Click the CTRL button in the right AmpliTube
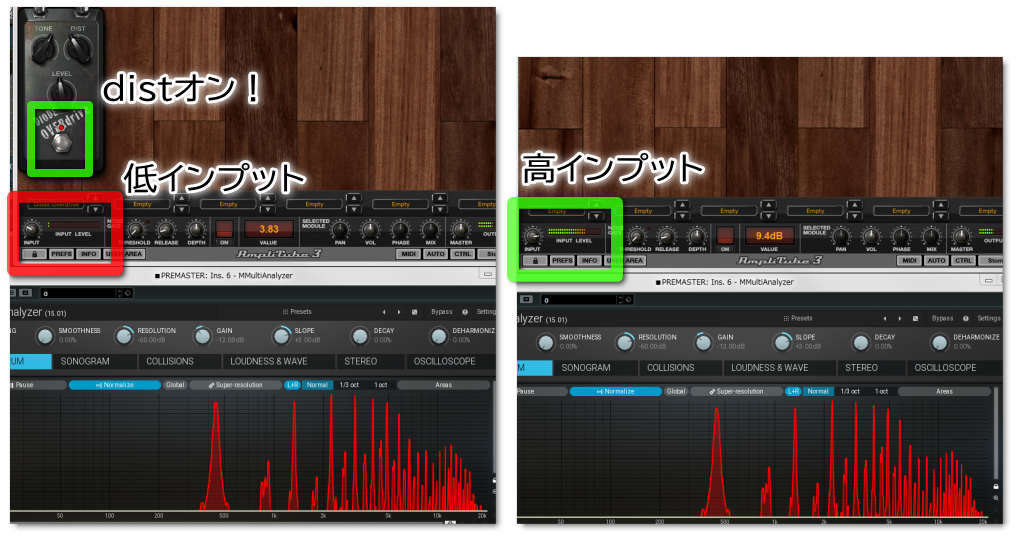1017x538 pixels. coord(963,261)
